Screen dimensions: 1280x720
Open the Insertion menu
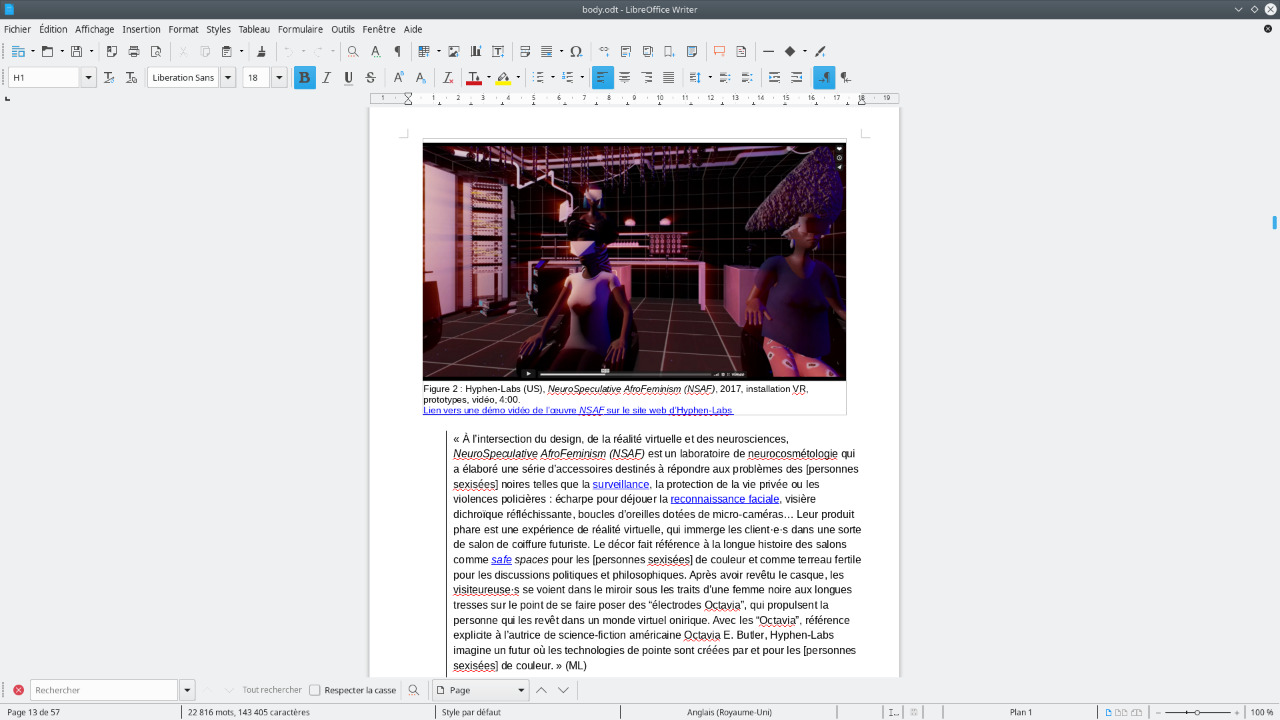tap(141, 29)
